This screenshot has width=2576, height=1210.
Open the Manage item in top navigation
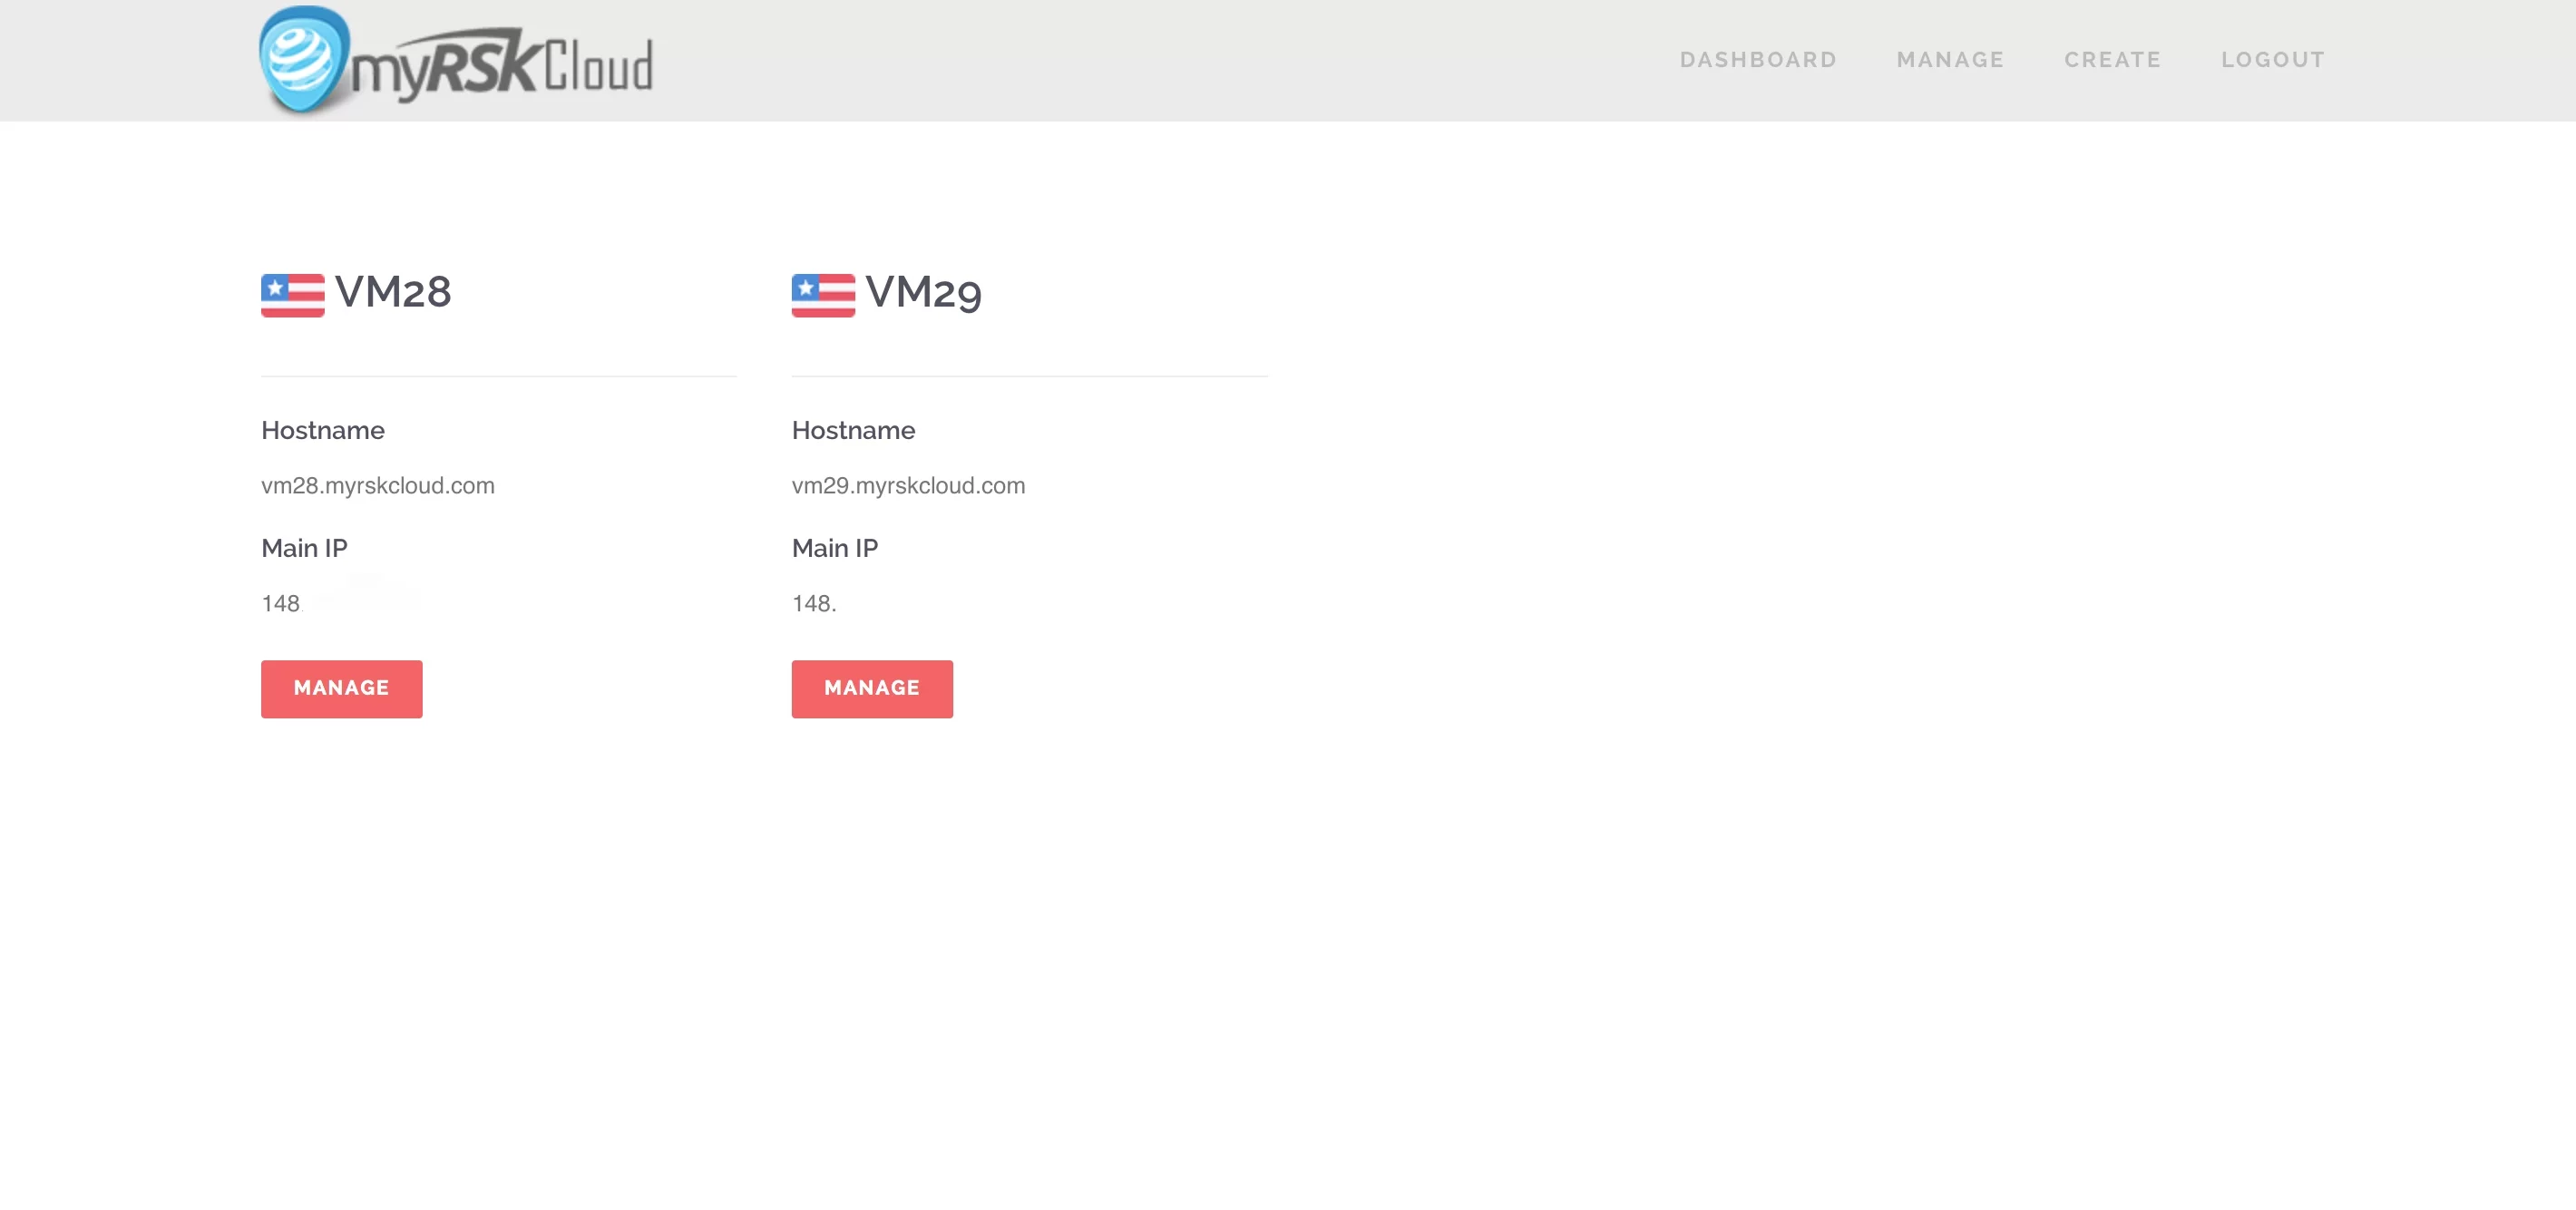point(1950,60)
